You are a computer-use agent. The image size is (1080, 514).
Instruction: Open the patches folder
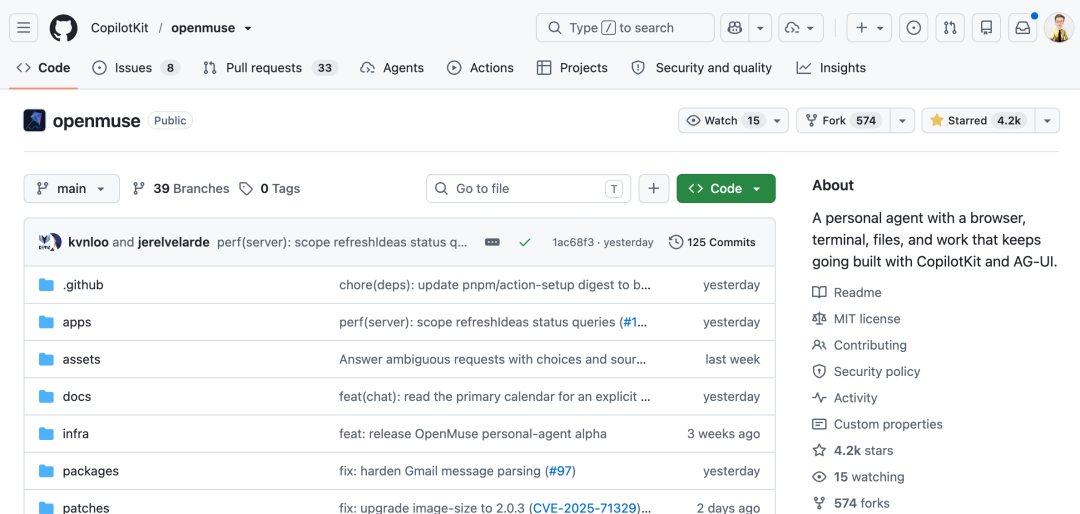pyautogui.click(x=85, y=508)
